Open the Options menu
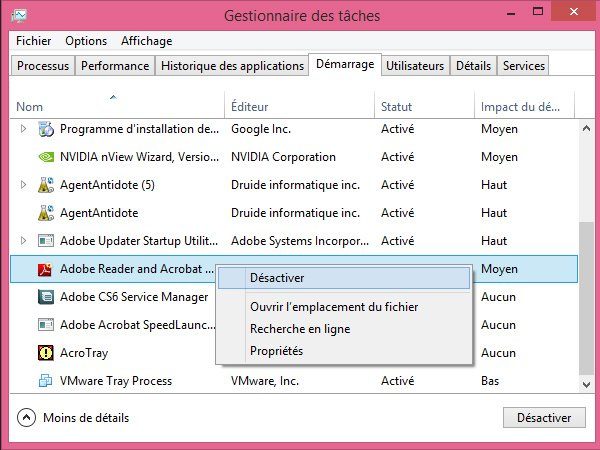Viewport: 600px width, 450px height. 86,41
